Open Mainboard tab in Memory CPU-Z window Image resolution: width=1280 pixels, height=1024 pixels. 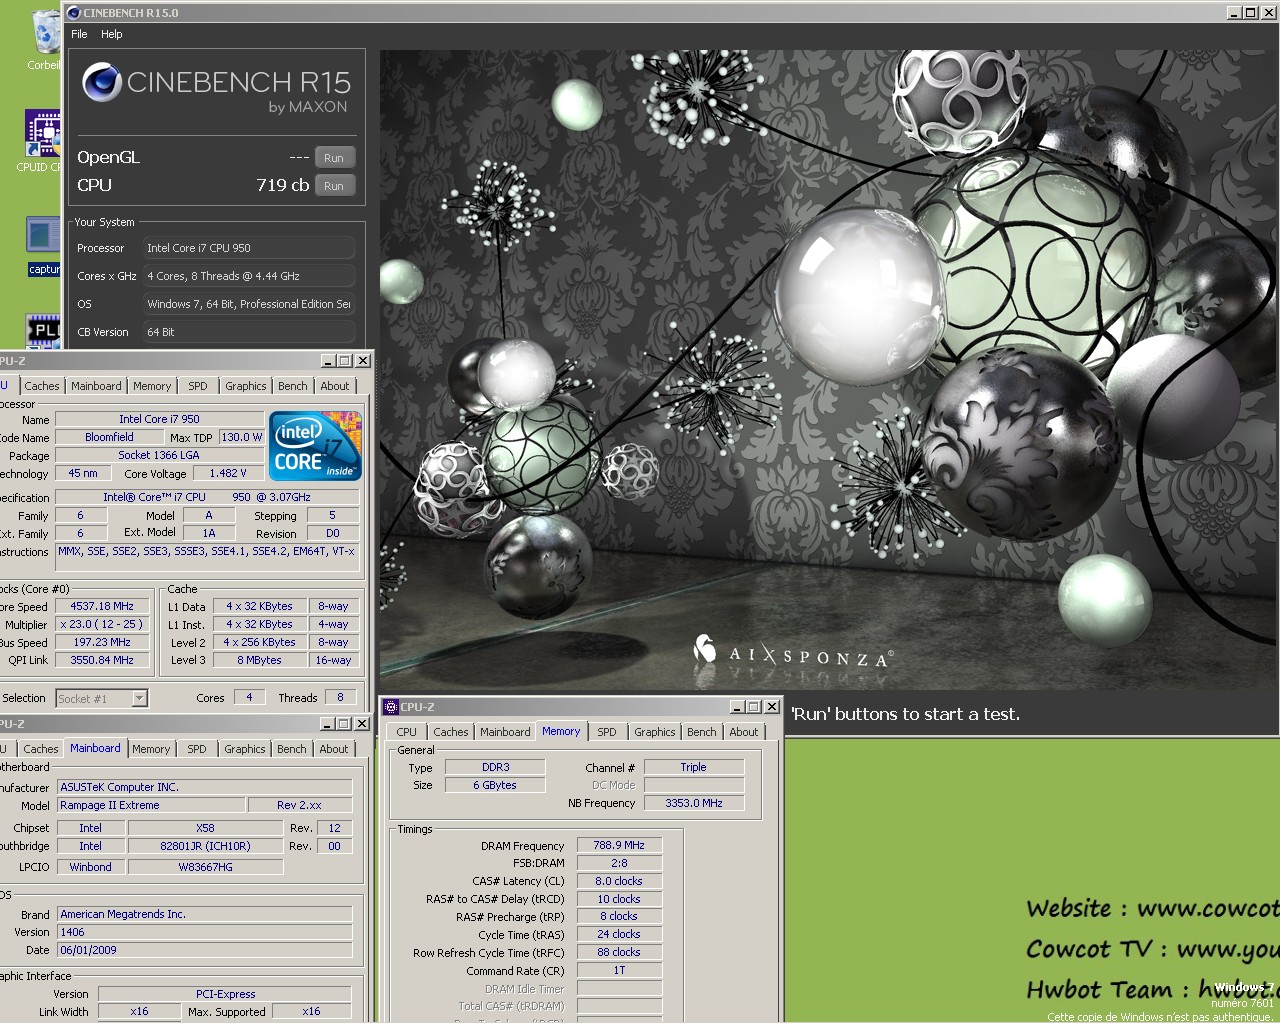(x=505, y=732)
